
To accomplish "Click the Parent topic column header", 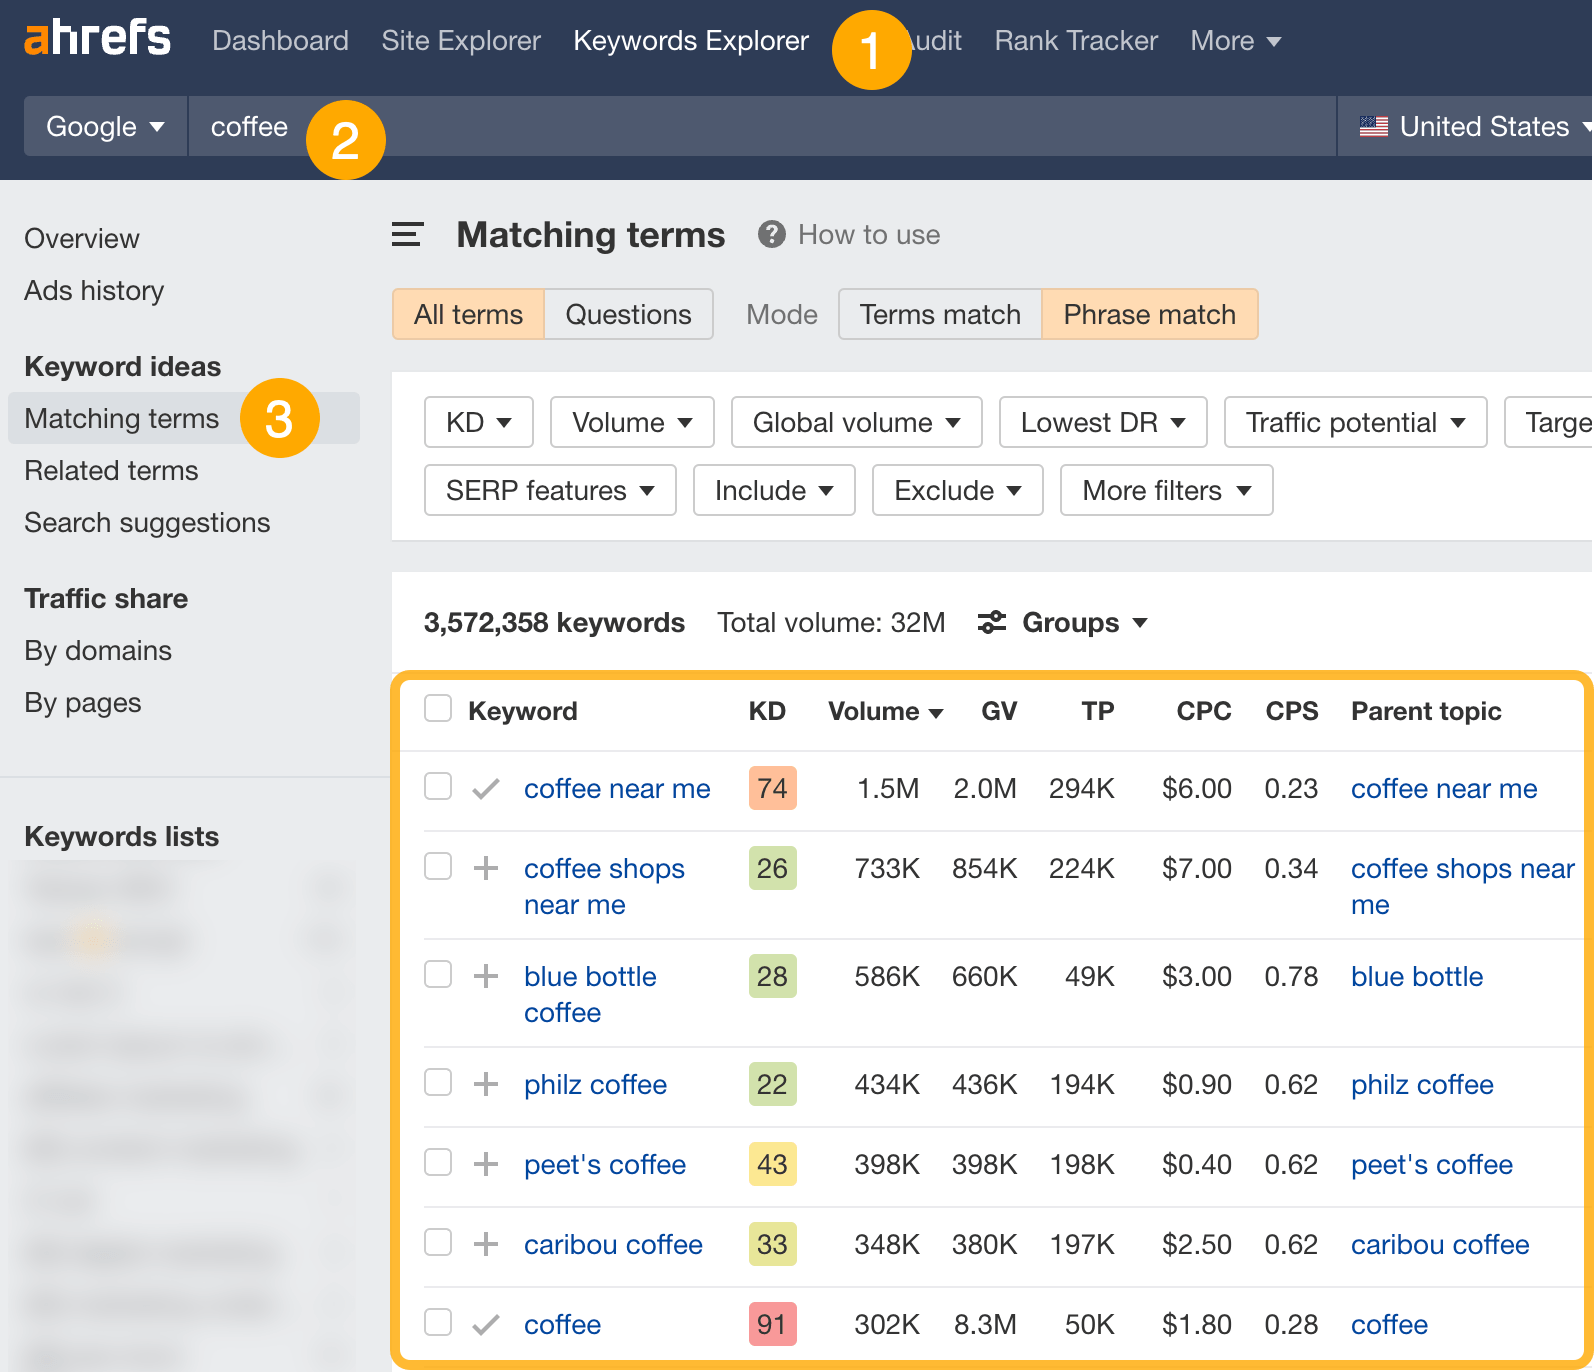I will pos(1426,711).
